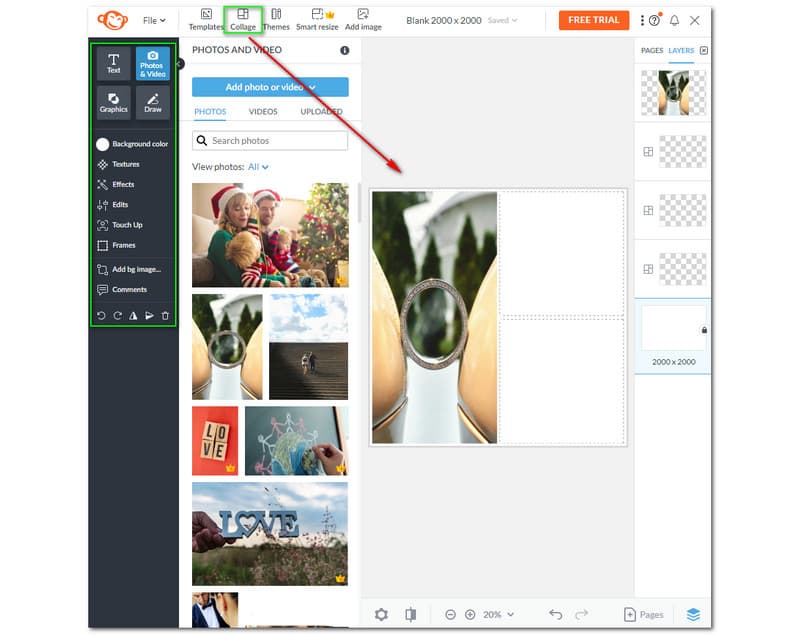Click the alignment guides icon in the bottom bar
Image resolution: width=800 pixels, height=635 pixels.
411,615
